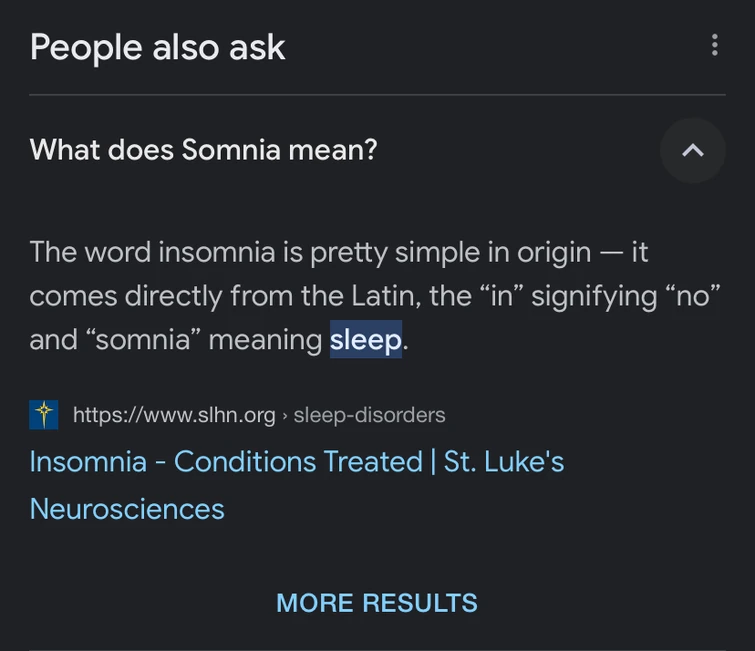The width and height of the screenshot is (755, 651).
Task: Click the word "Somnia" in the question
Action: (x=230, y=150)
